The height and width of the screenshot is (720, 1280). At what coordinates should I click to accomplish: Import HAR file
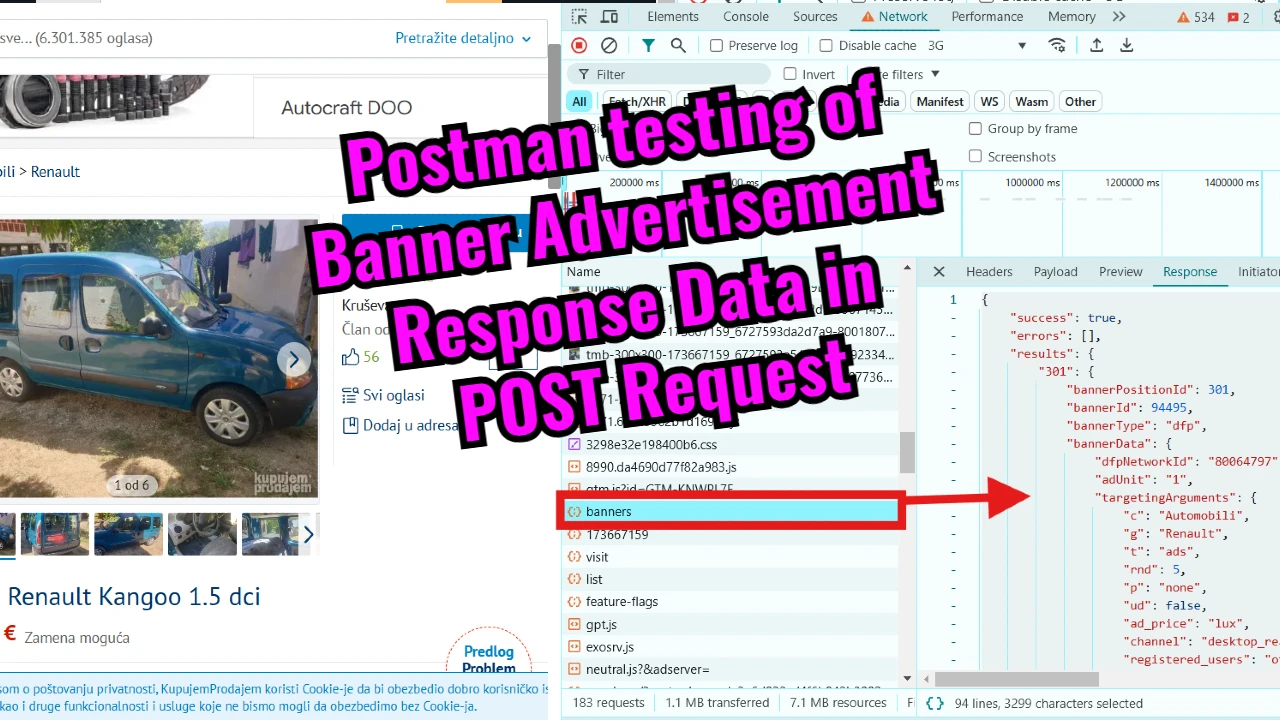[x=1096, y=45]
